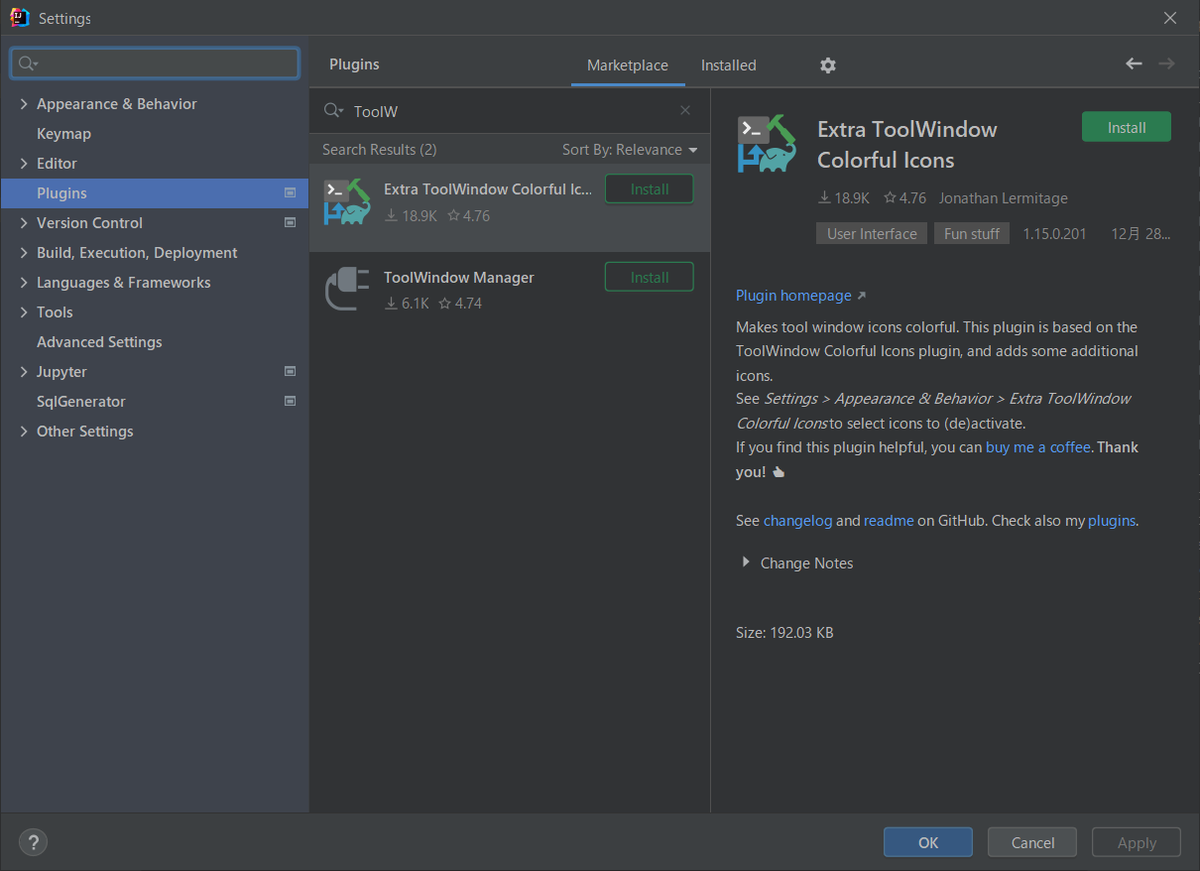
Task: Expand Build, Execution, Deployment node
Action: tap(24, 253)
